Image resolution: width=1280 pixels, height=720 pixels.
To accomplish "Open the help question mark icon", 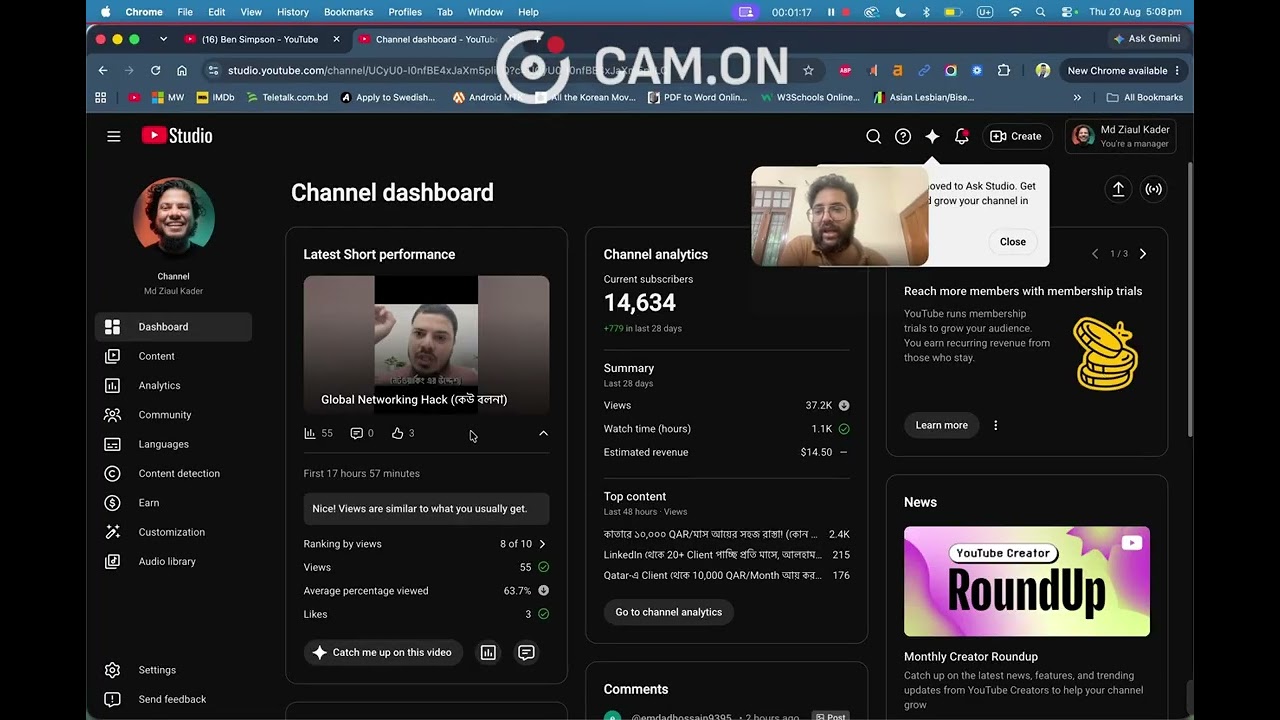I will click(903, 136).
